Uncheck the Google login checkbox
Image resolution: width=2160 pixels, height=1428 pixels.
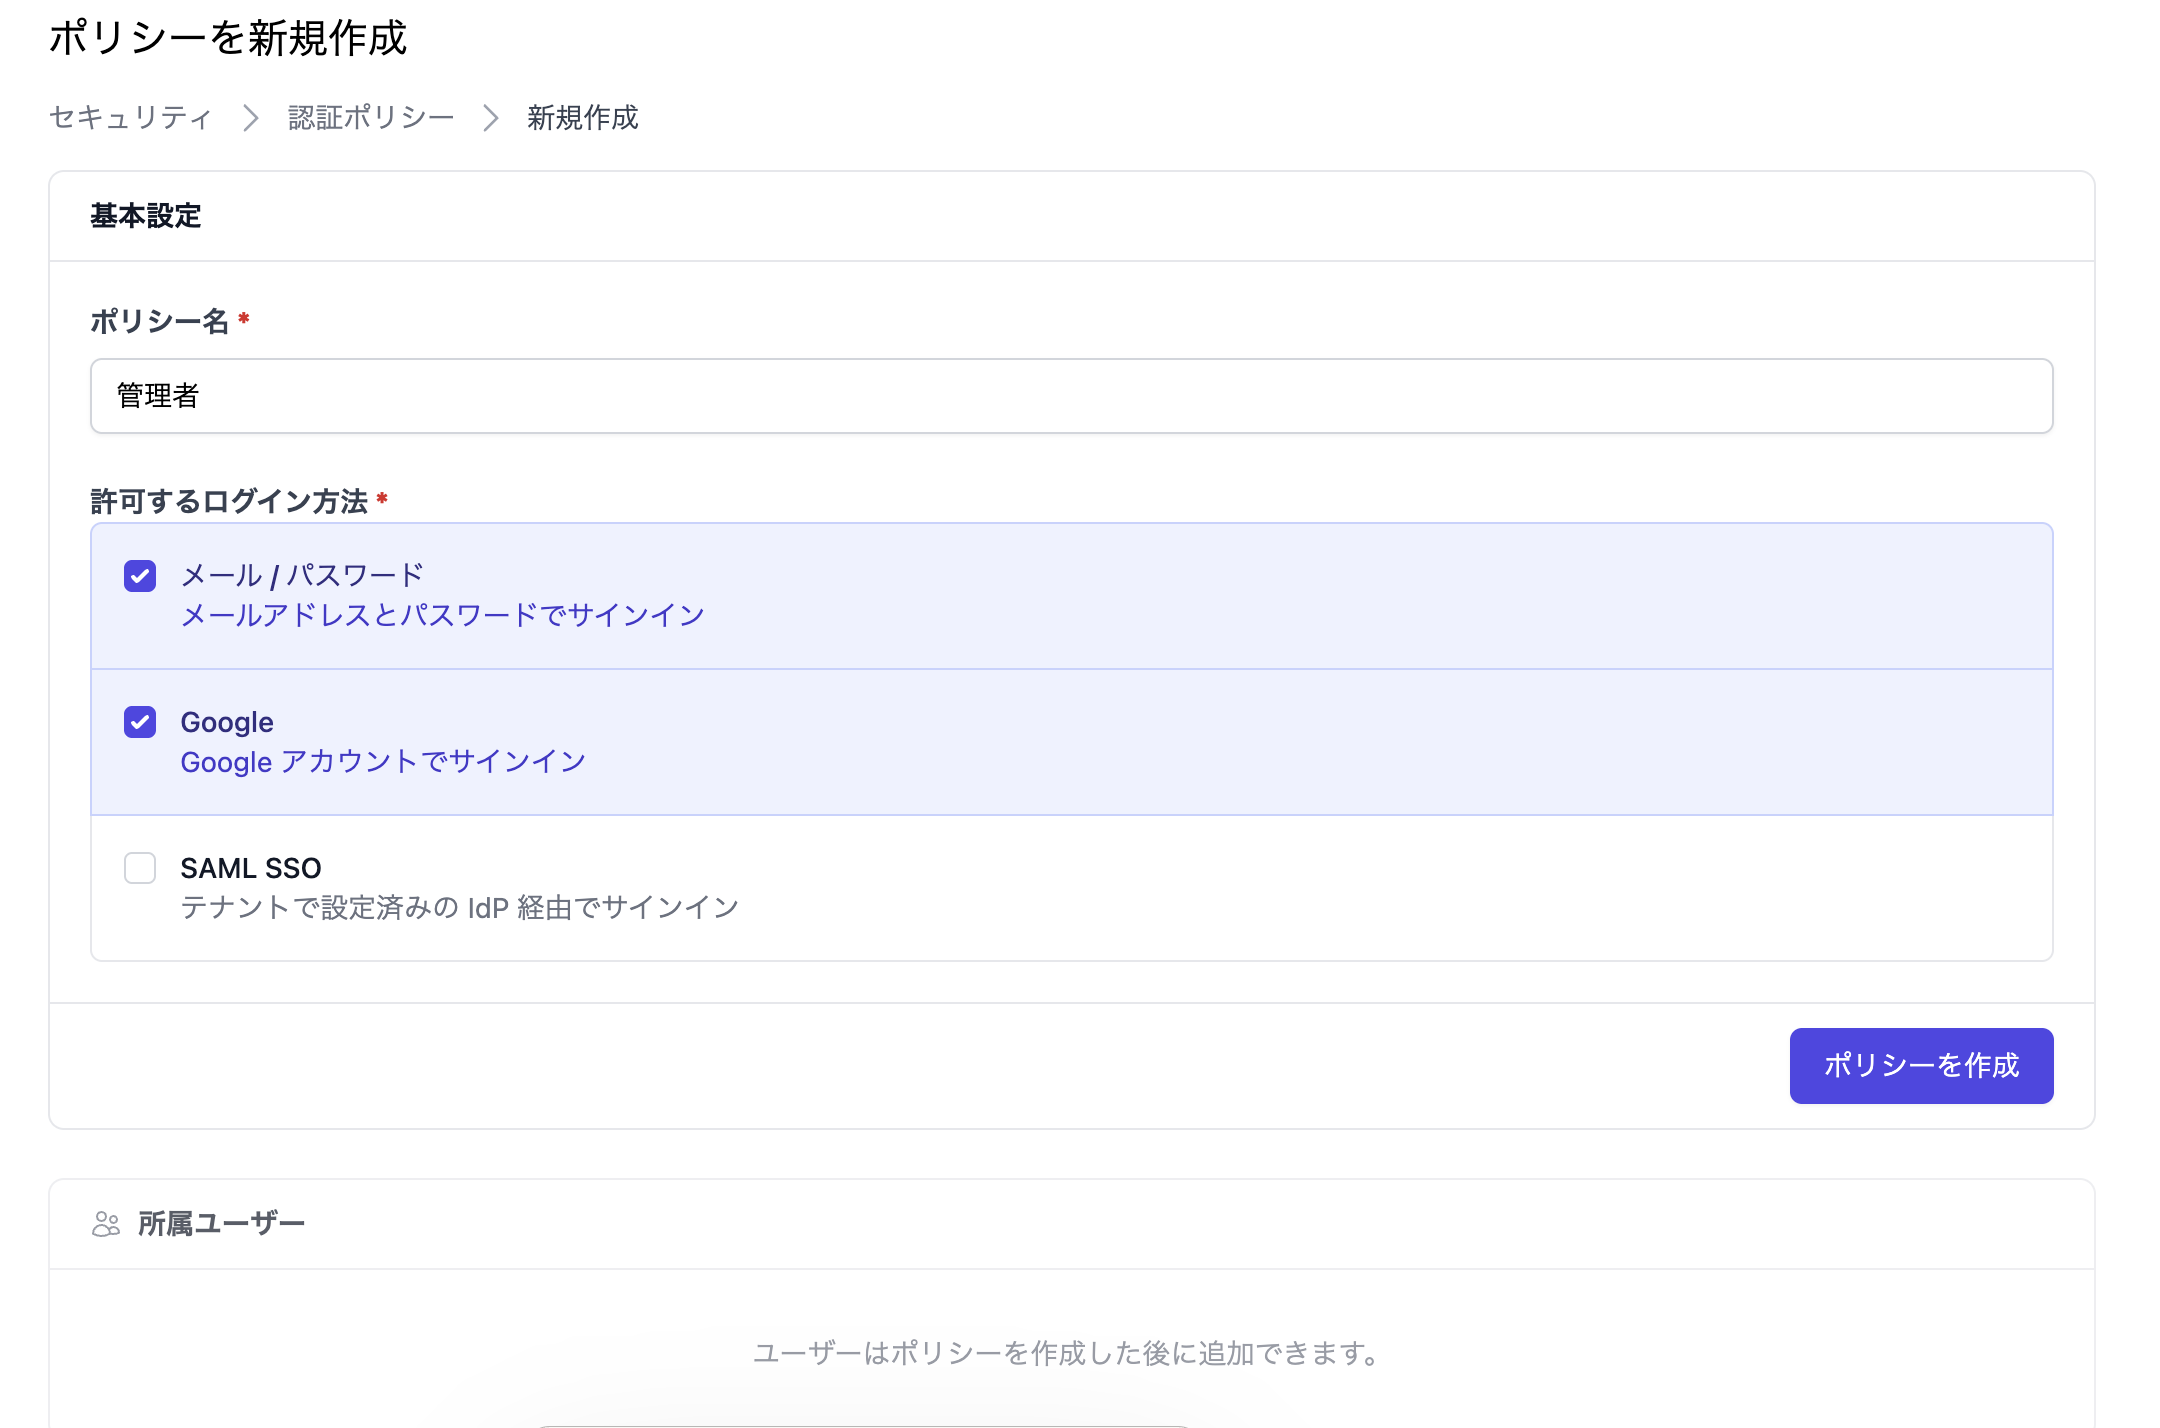[140, 722]
